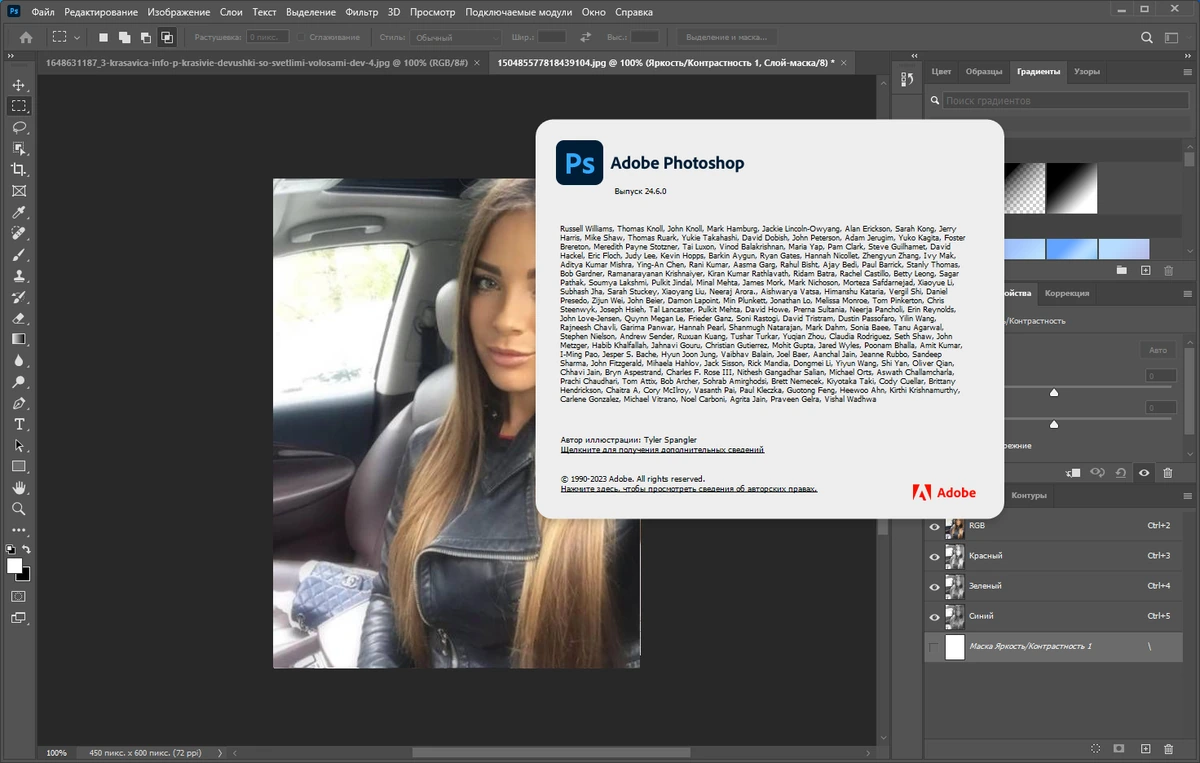
Task: Hide the Красный channel
Action: [x=934, y=556]
